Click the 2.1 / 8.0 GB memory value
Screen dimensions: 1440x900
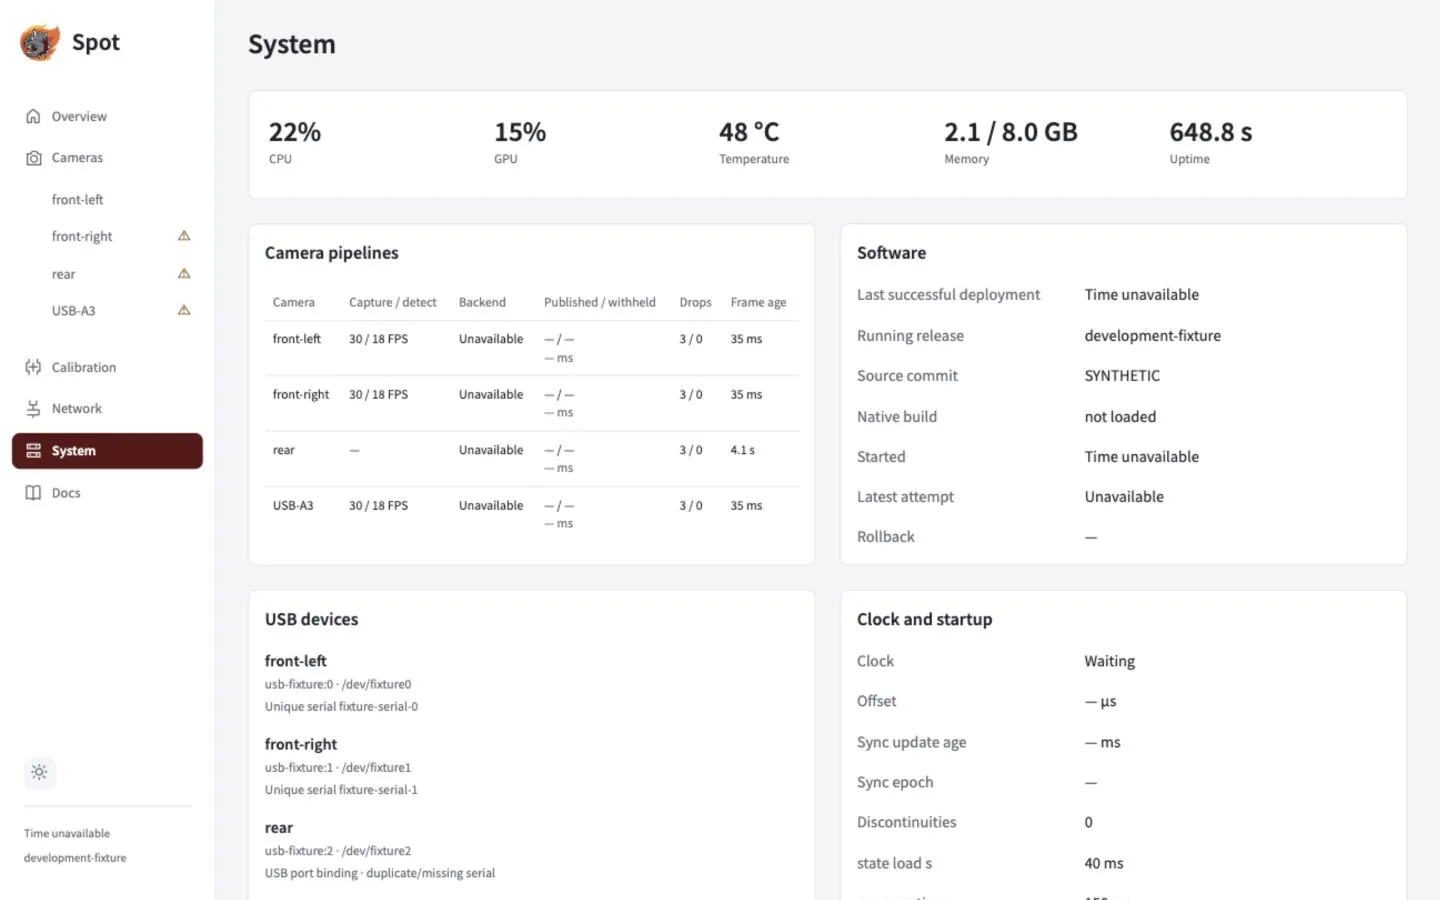(1011, 132)
